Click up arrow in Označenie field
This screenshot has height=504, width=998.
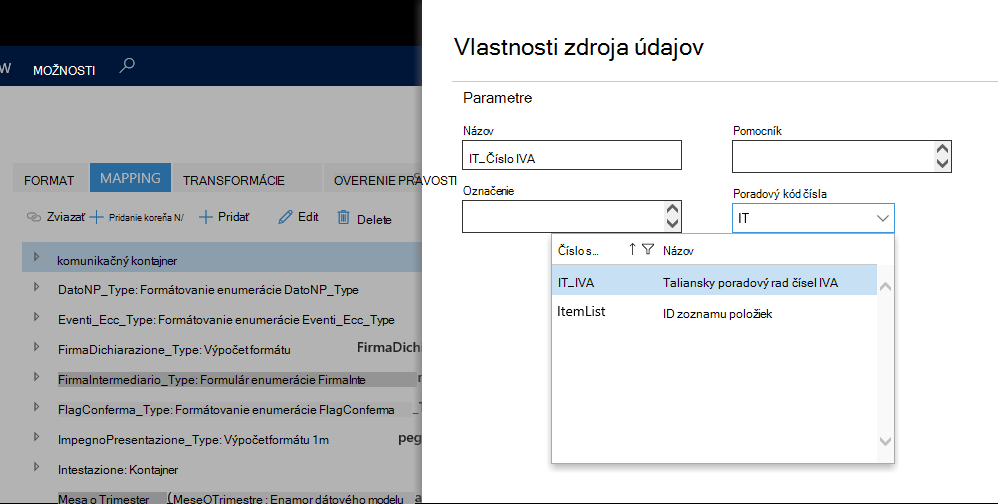pyautogui.click(x=672, y=209)
